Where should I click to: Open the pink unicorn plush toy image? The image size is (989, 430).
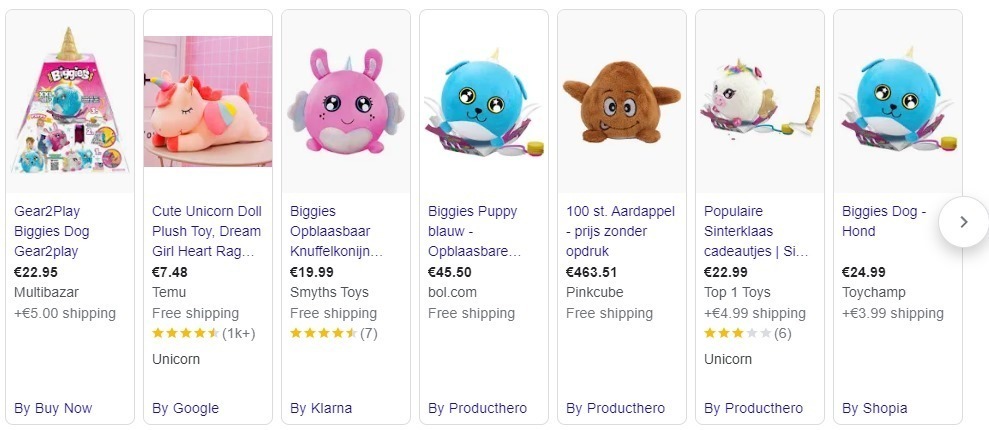click(208, 102)
